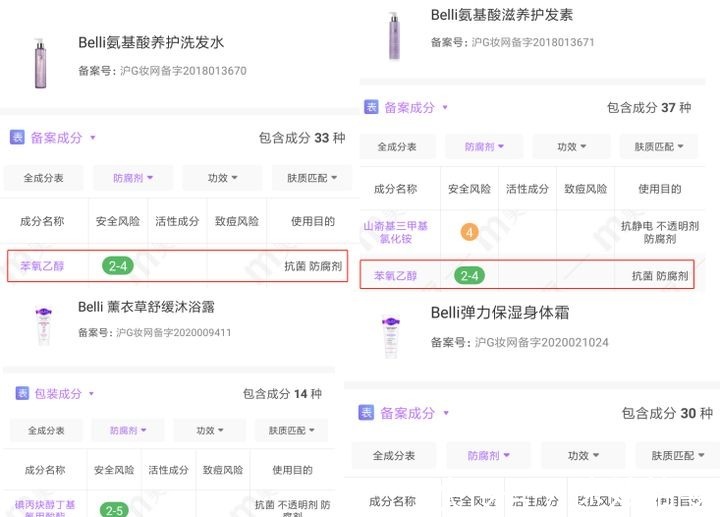Click title Belli弹力保湿身体霜
Image resolution: width=720 pixels, height=517 pixels.
[500, 313]
